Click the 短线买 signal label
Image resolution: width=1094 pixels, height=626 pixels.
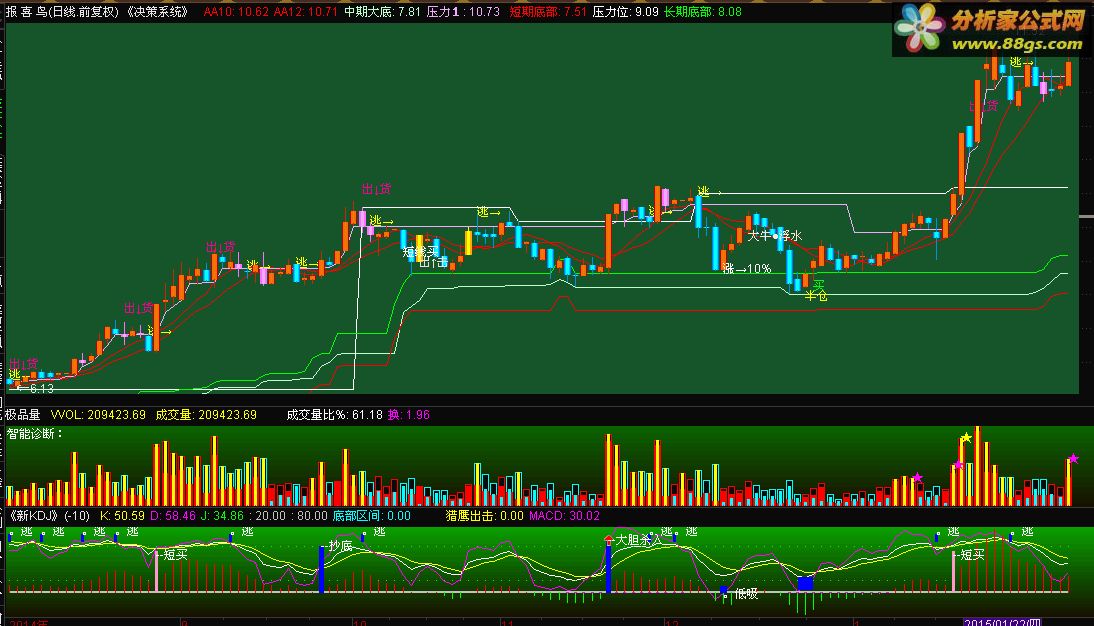(x=421, y=251)
